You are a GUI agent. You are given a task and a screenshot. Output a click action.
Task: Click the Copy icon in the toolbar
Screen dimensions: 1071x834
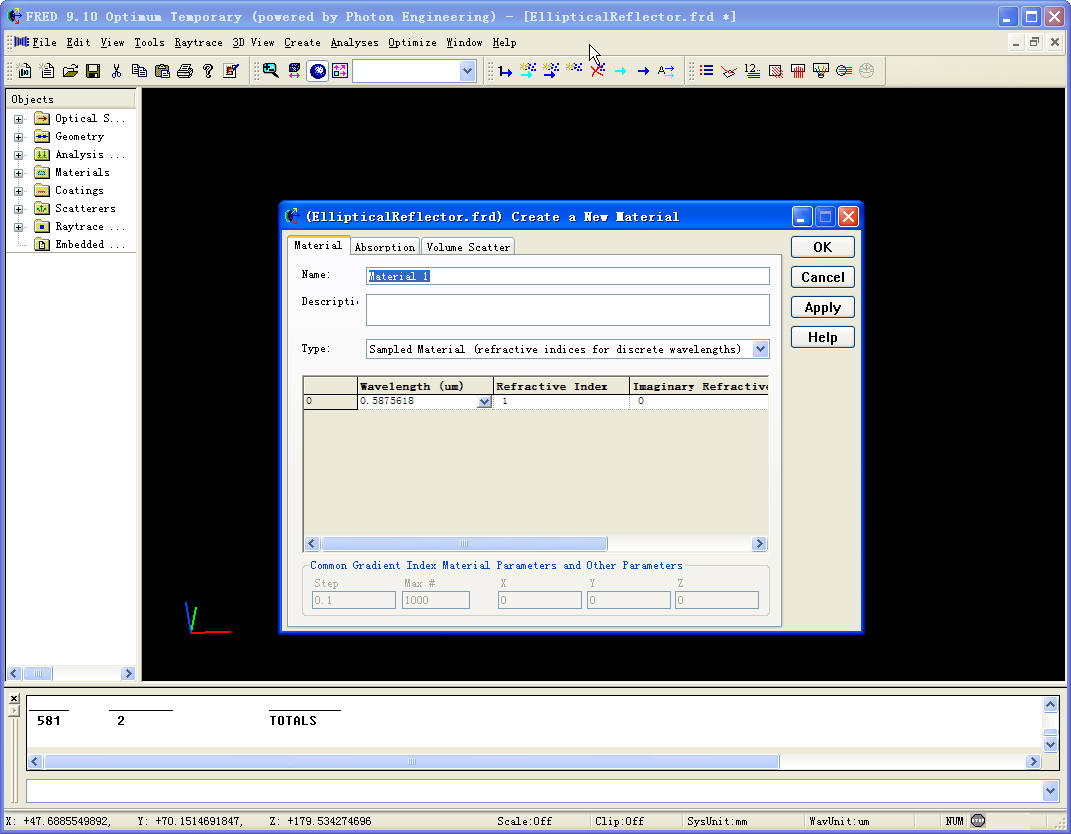click(139, 70)
